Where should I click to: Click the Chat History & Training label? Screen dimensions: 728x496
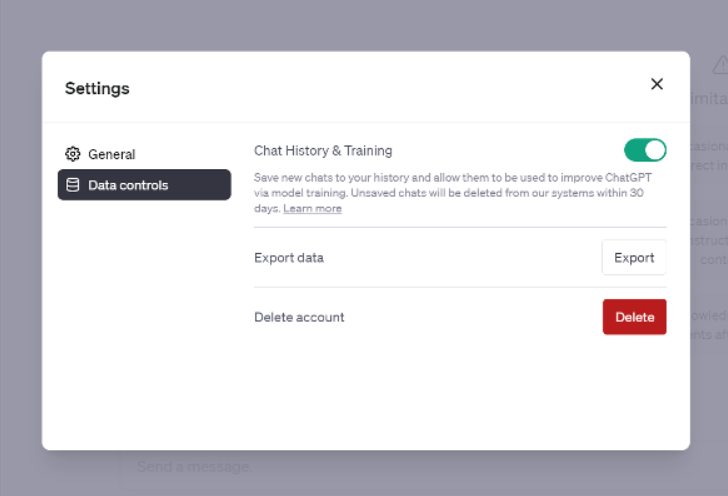tap(323, 150)
